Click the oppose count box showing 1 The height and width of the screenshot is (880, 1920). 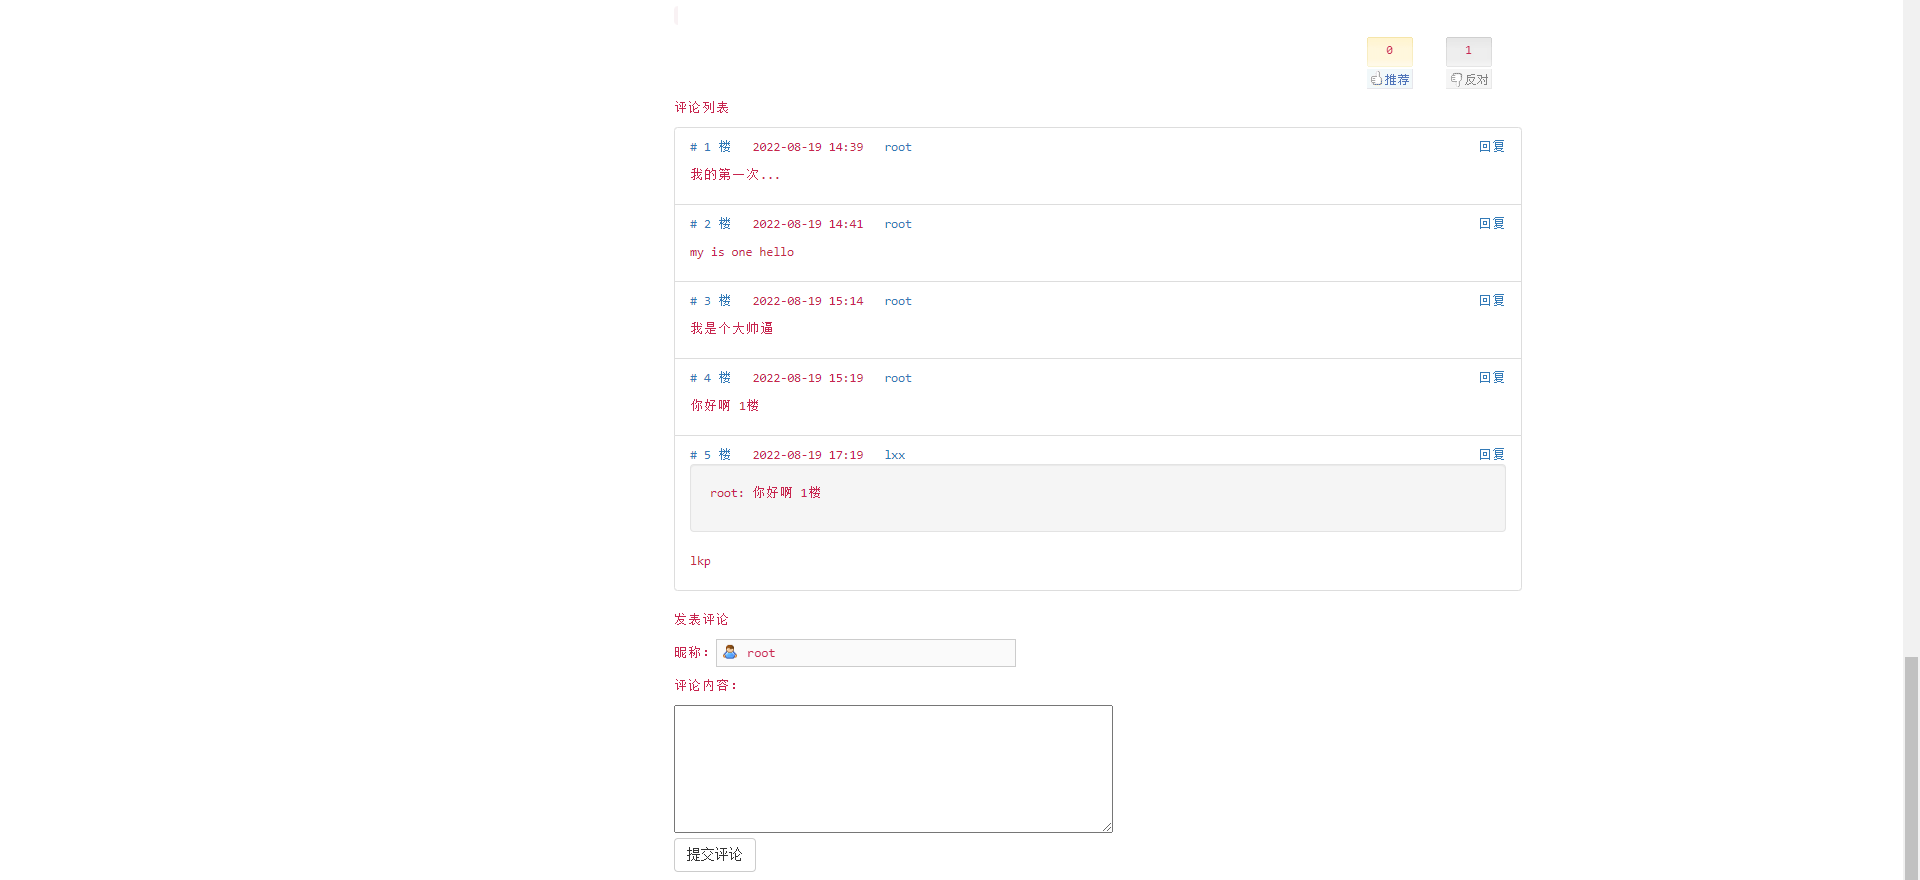pos(1468,51)
